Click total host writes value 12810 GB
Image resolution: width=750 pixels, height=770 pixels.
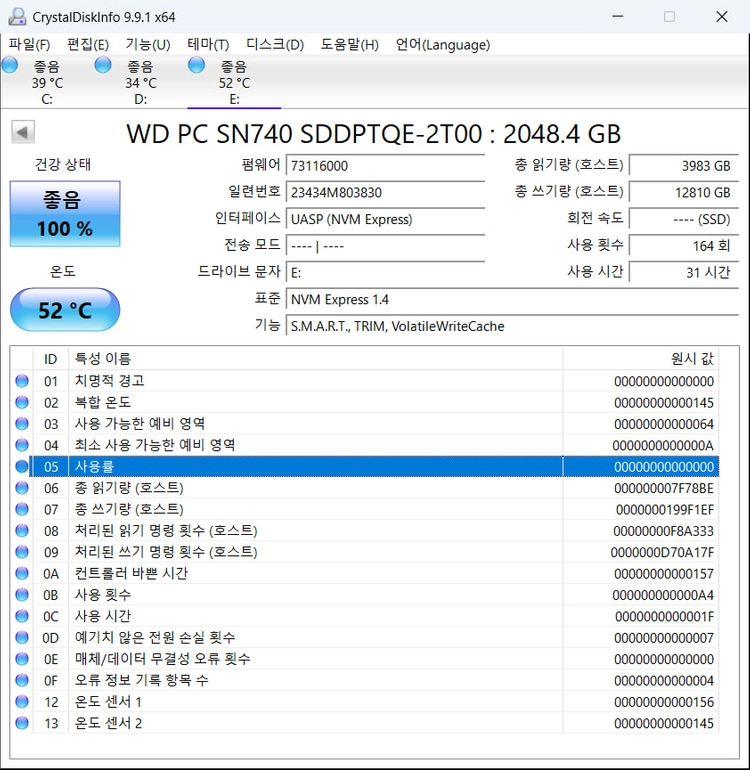pyautogui.click(x=684, y=192)
